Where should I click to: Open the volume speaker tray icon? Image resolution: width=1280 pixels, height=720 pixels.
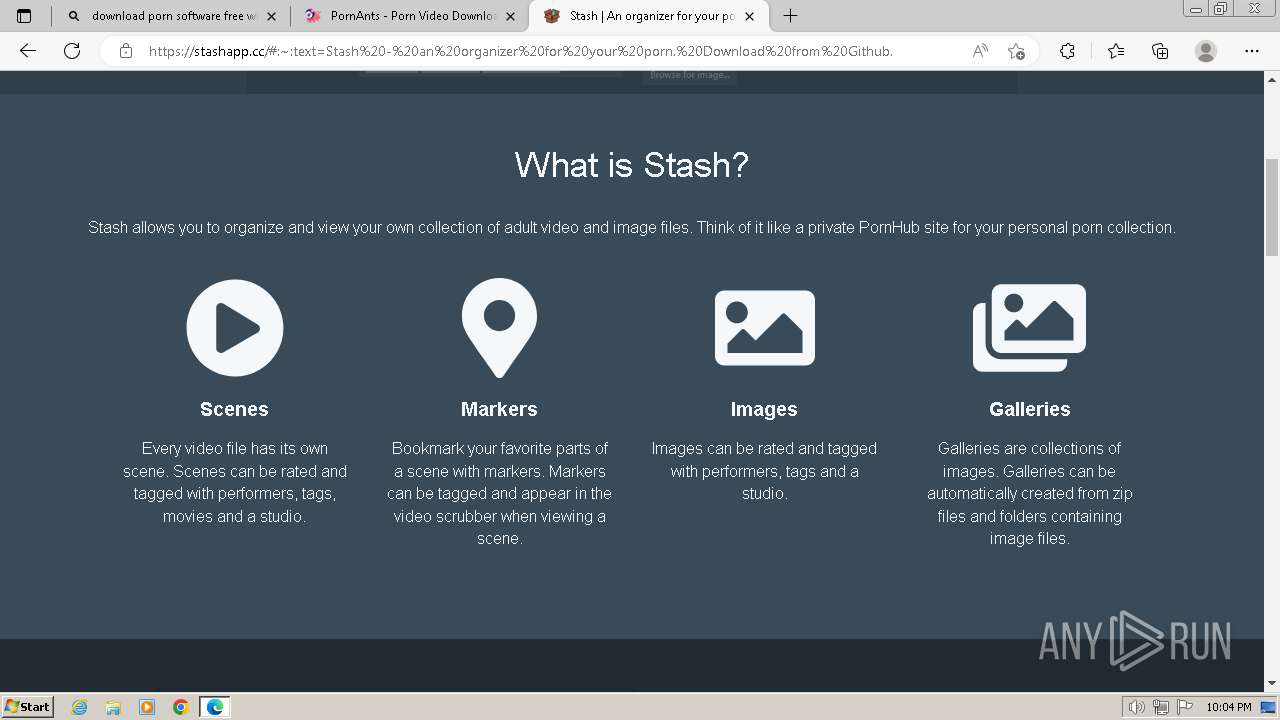click(1137, 707)
